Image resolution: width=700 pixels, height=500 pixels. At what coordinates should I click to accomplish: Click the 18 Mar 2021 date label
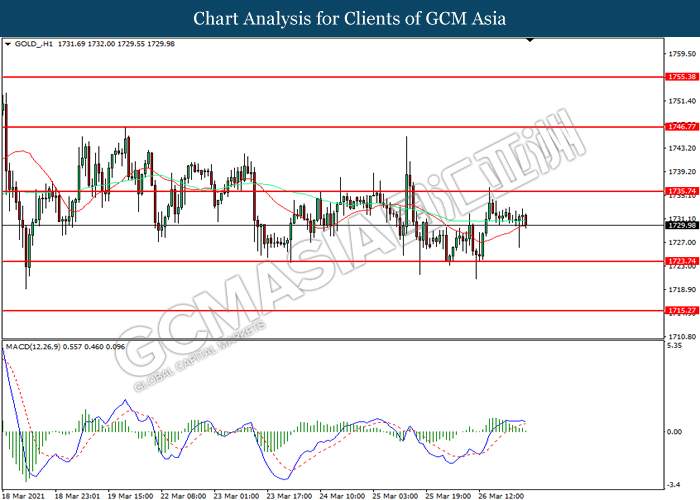(24, 496)
